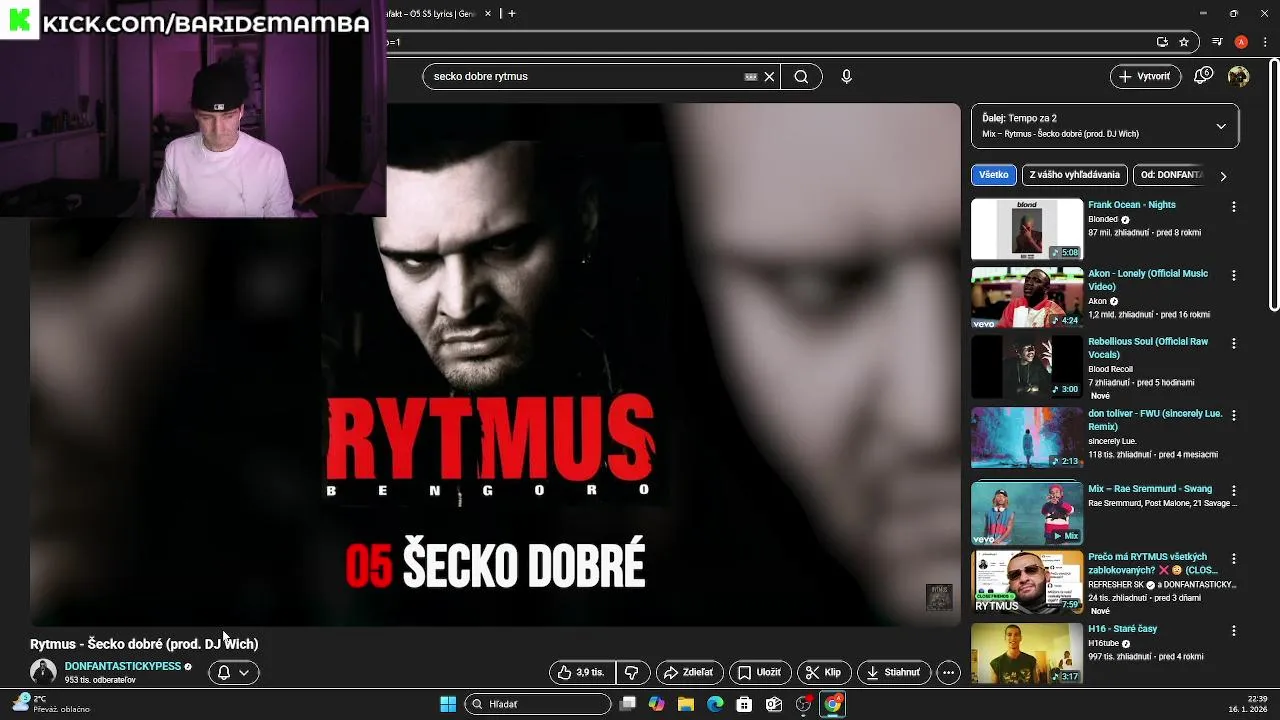Click the install/cast icon in address bar
Screen dimensions: 1280x720
(1162, 42)
